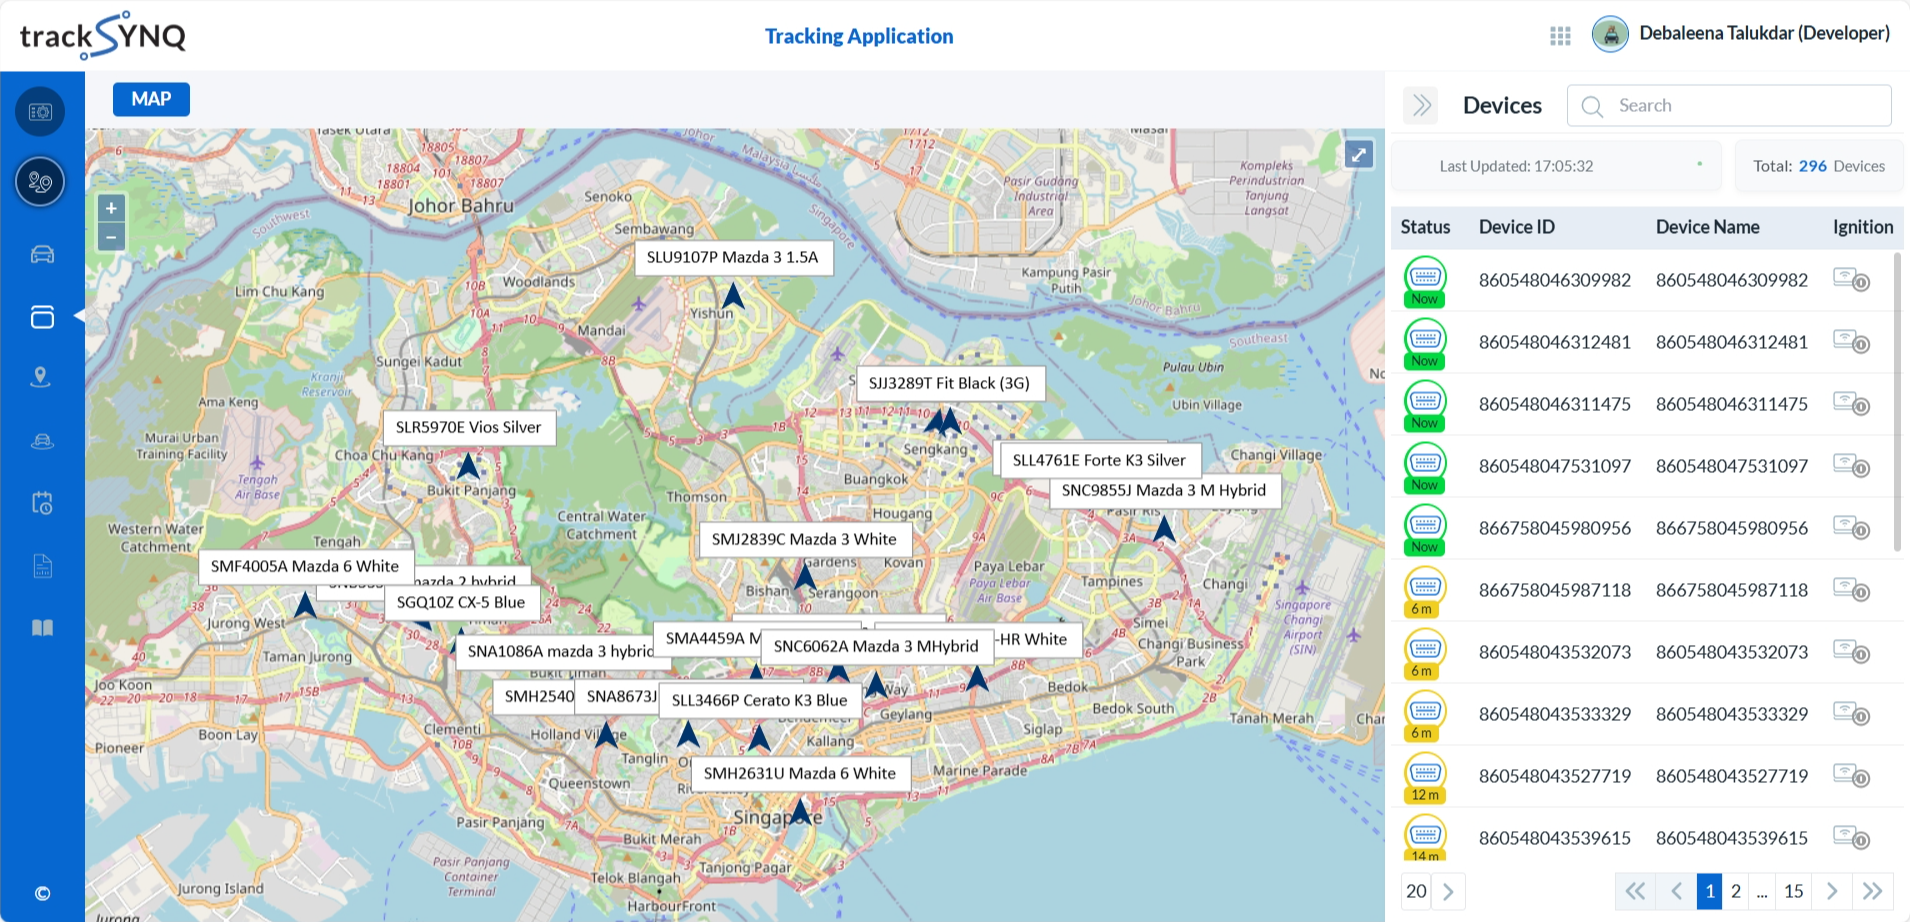Click the location pin sidebar icon
This screenshot has width=1910, height=922.
coord(41,377)
